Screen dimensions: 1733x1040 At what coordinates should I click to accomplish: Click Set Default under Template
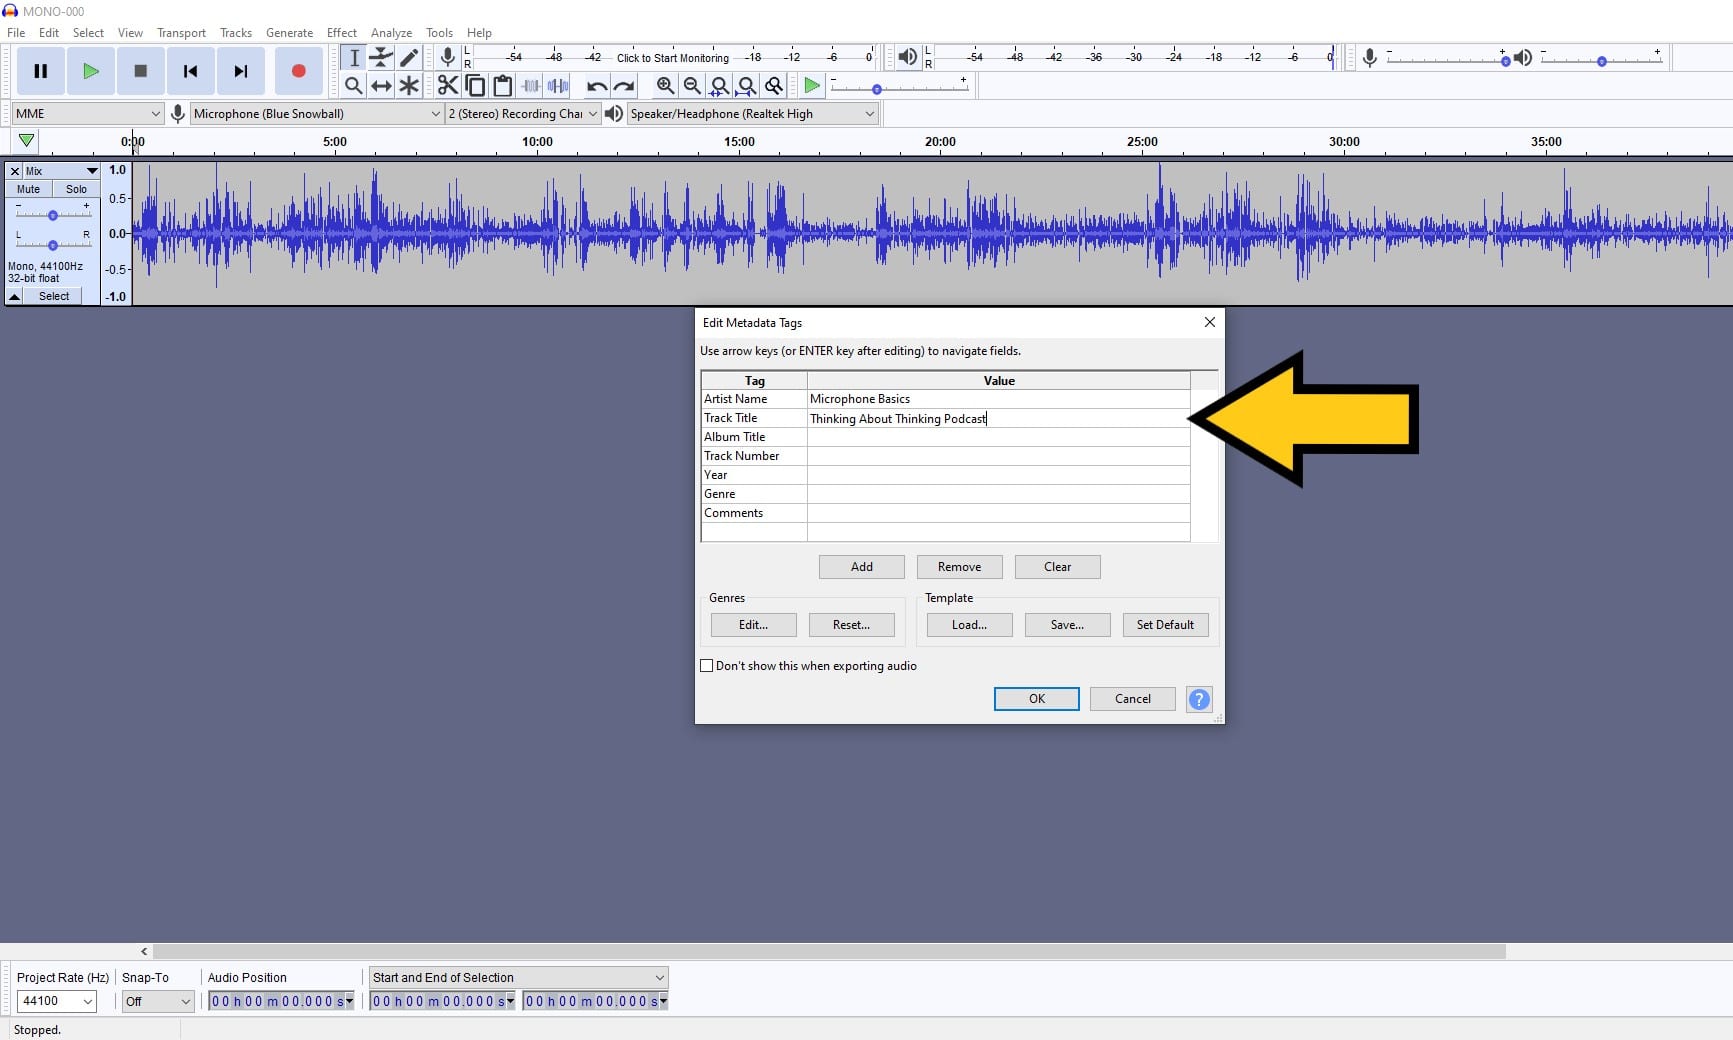[1165, 624]
